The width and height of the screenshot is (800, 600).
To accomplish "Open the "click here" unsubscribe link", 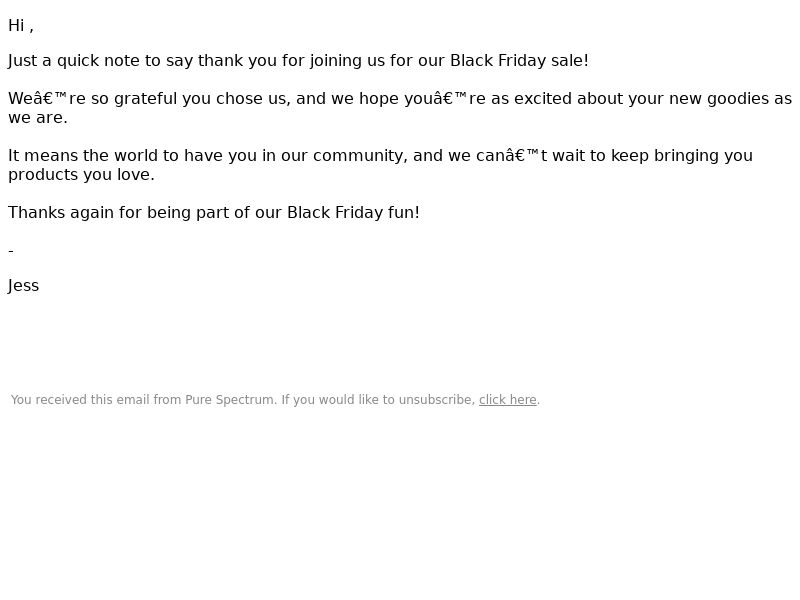I will pos(508,400).
